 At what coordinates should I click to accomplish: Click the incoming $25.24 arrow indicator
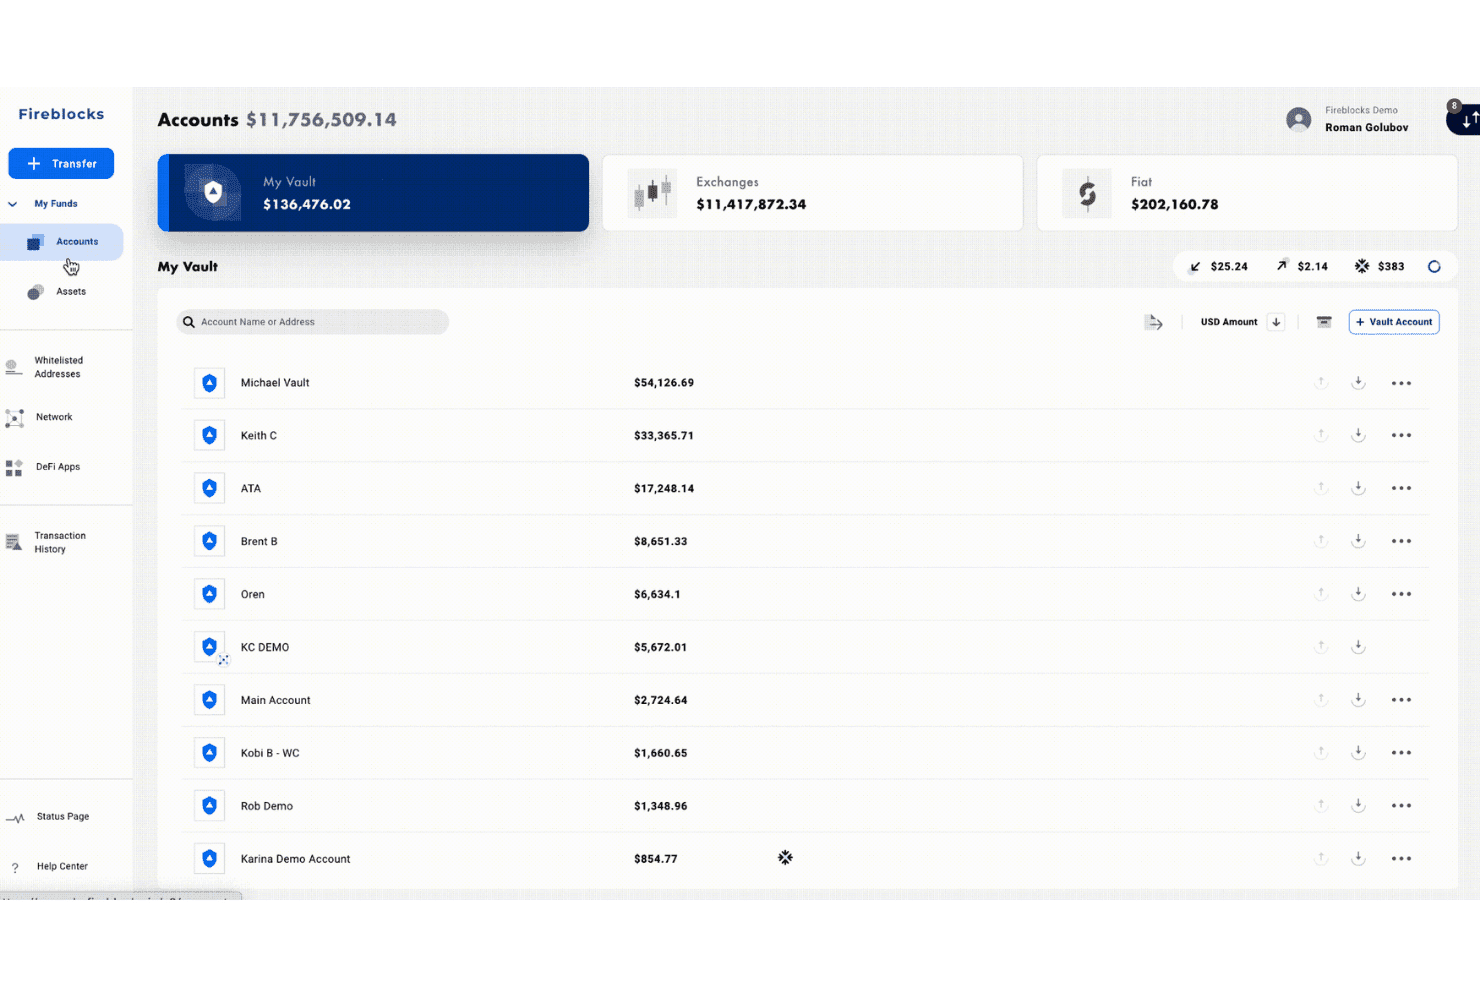1195,267
